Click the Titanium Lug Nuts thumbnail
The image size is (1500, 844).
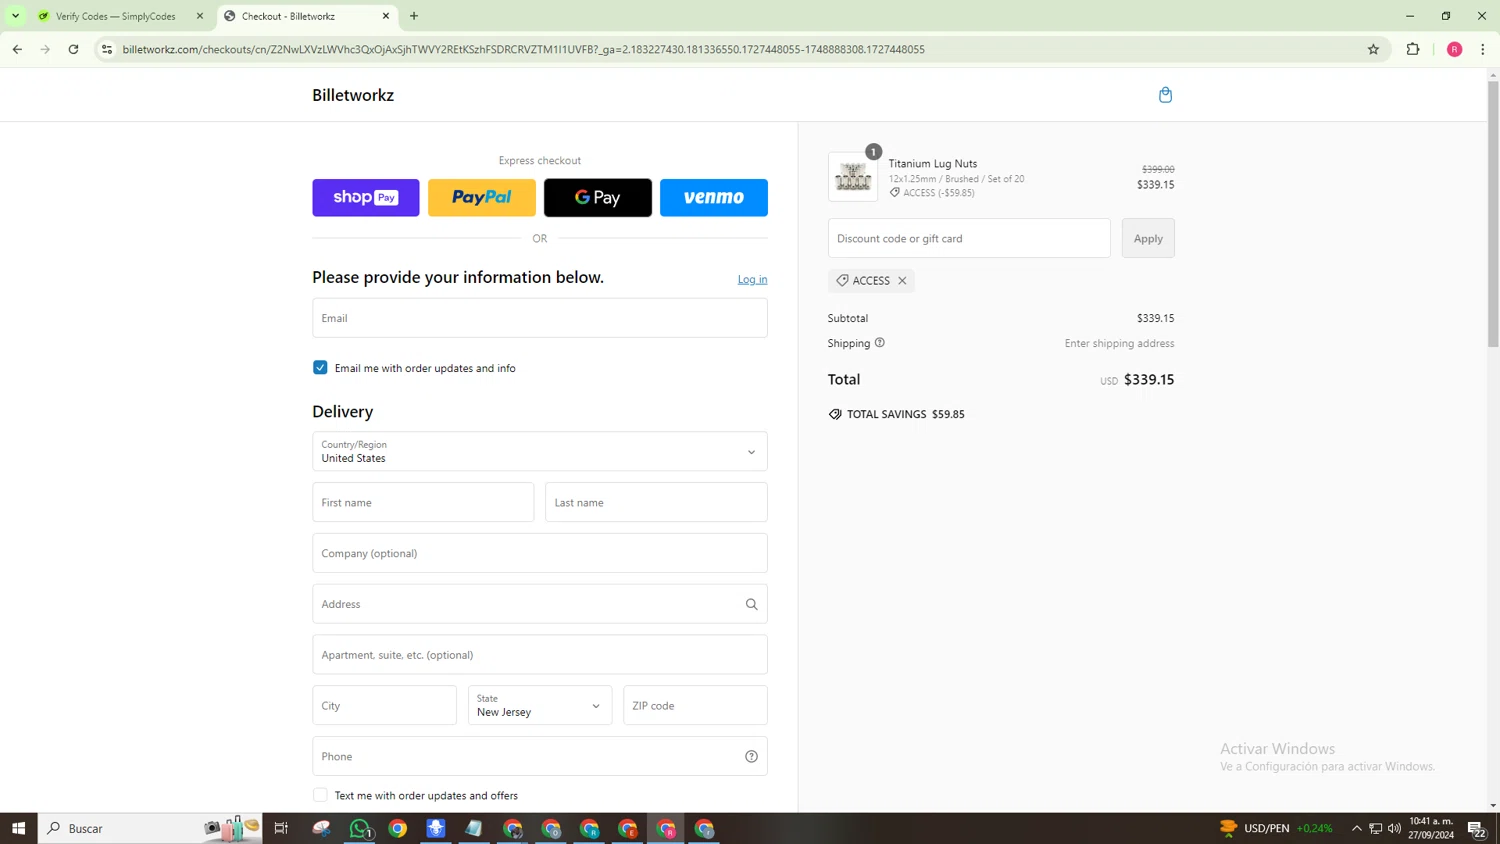[853, 177]
